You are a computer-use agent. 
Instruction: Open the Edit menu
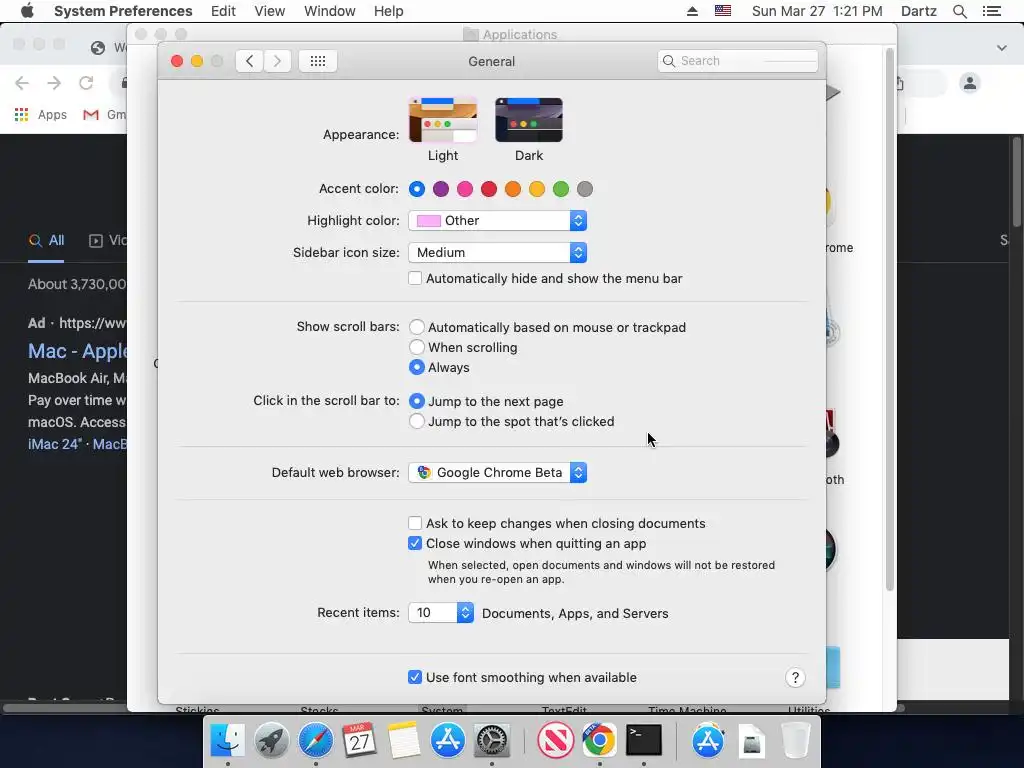point(223,11)
